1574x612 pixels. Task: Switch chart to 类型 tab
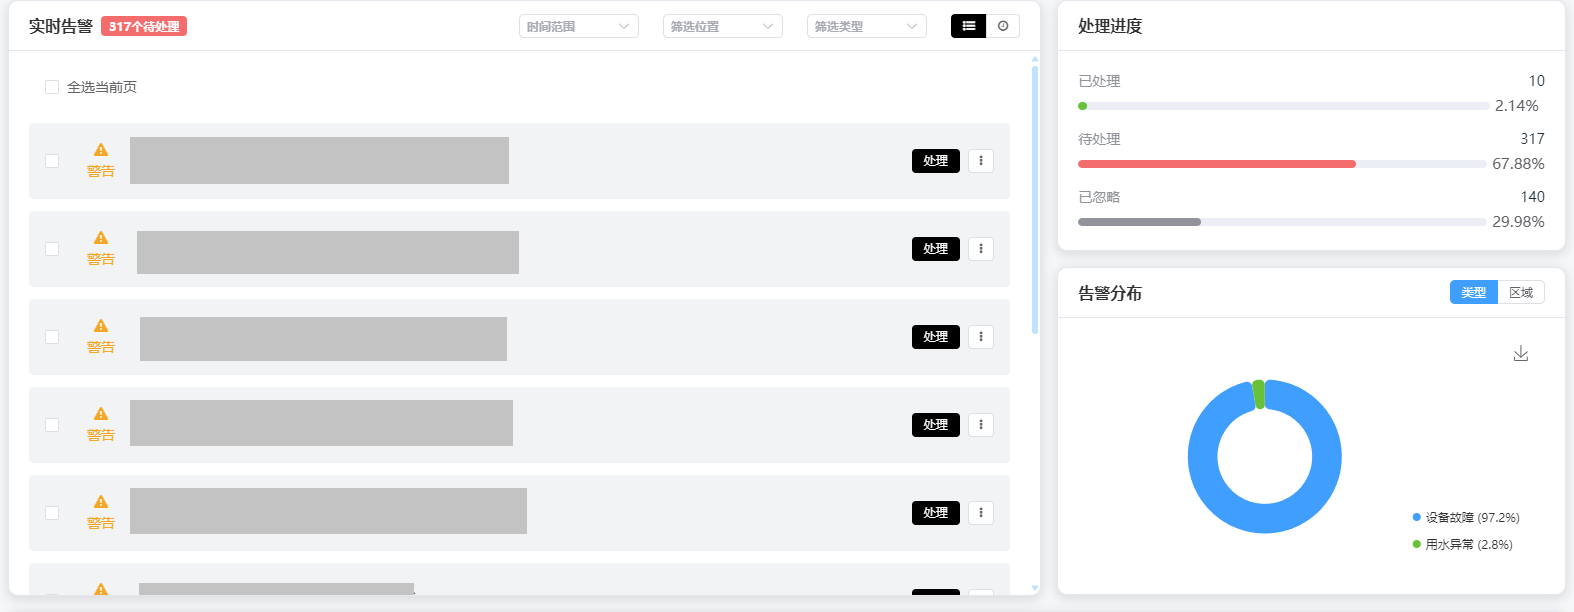click(x=1473, y=292)
